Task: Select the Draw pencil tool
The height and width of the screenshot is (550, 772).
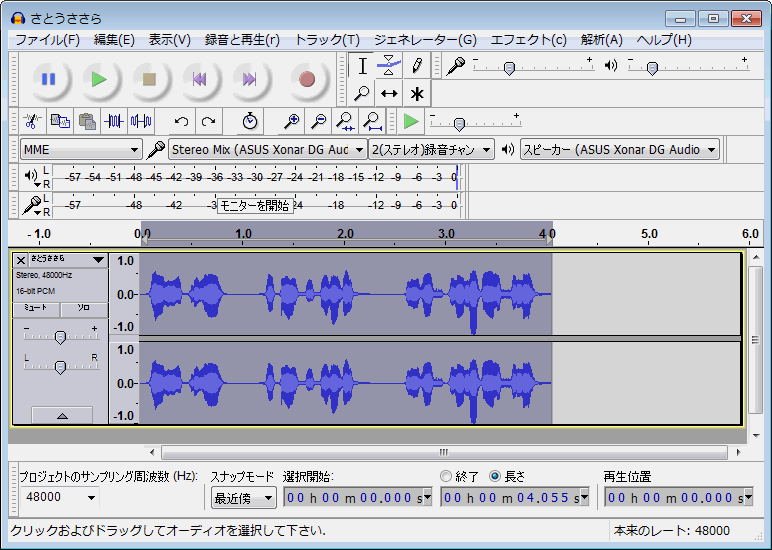Action: click(x=417, y=65)
